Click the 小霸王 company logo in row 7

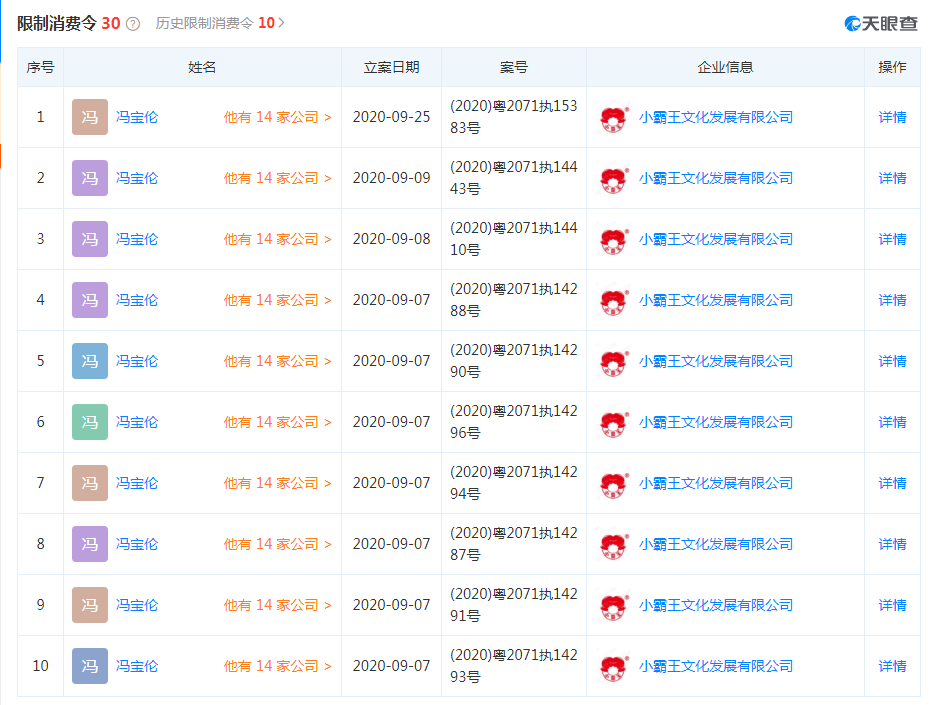tap(613, 484)
